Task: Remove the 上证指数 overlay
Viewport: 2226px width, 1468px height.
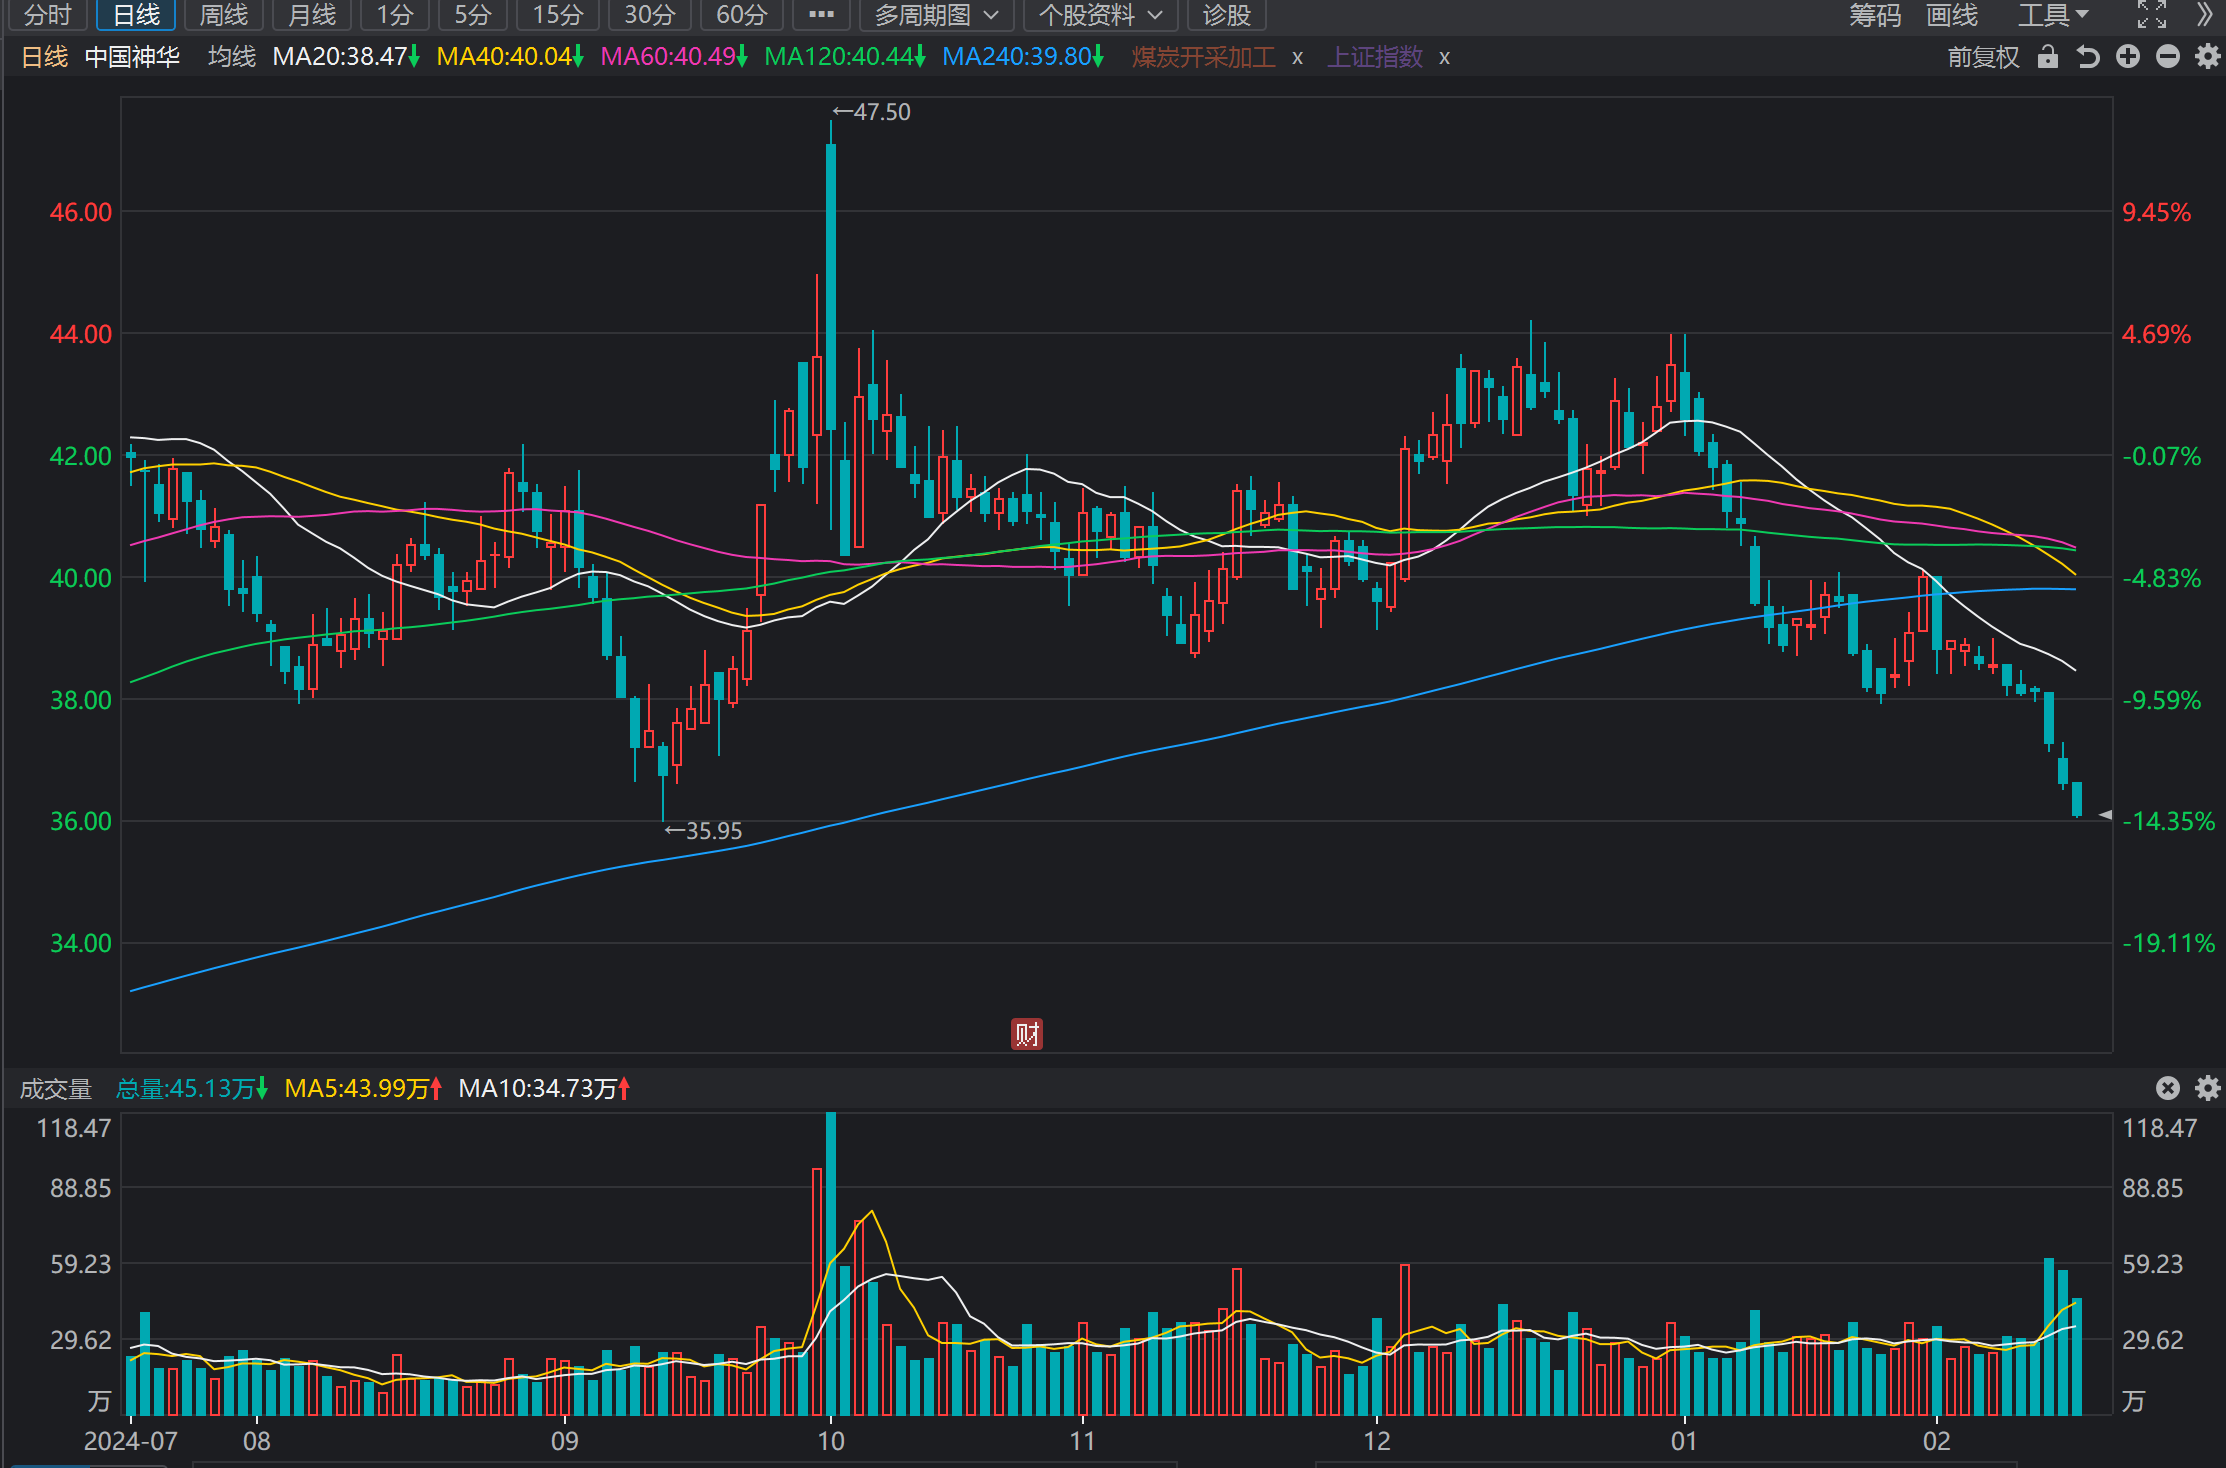Action: coord(1444,58)
